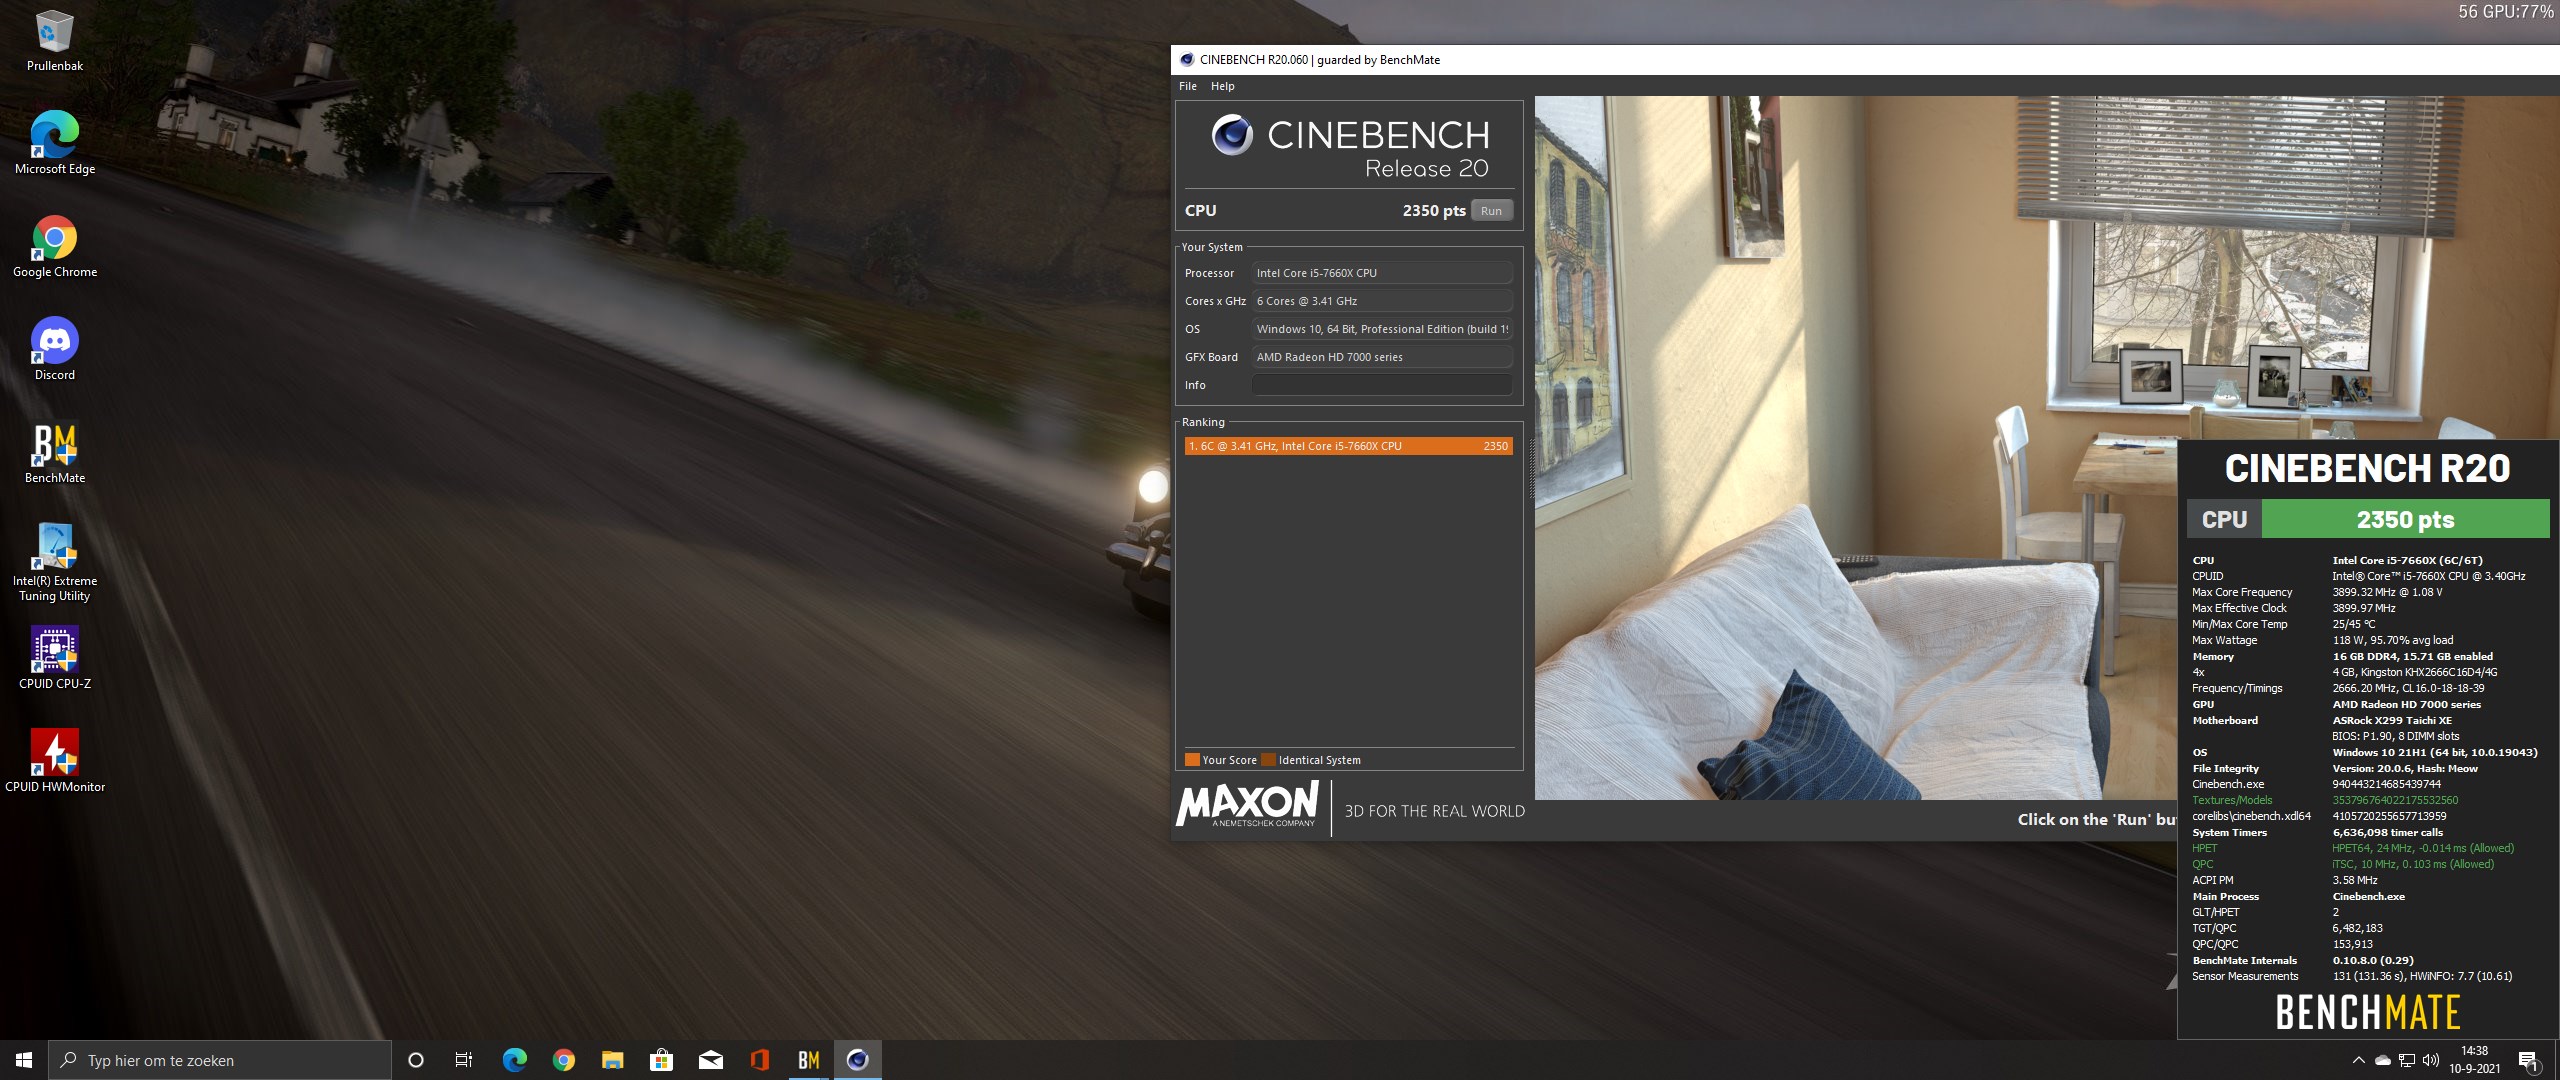Click the Run button for CPU test
Screen dimensions: 2560x1080
(x=1491, y=211)
